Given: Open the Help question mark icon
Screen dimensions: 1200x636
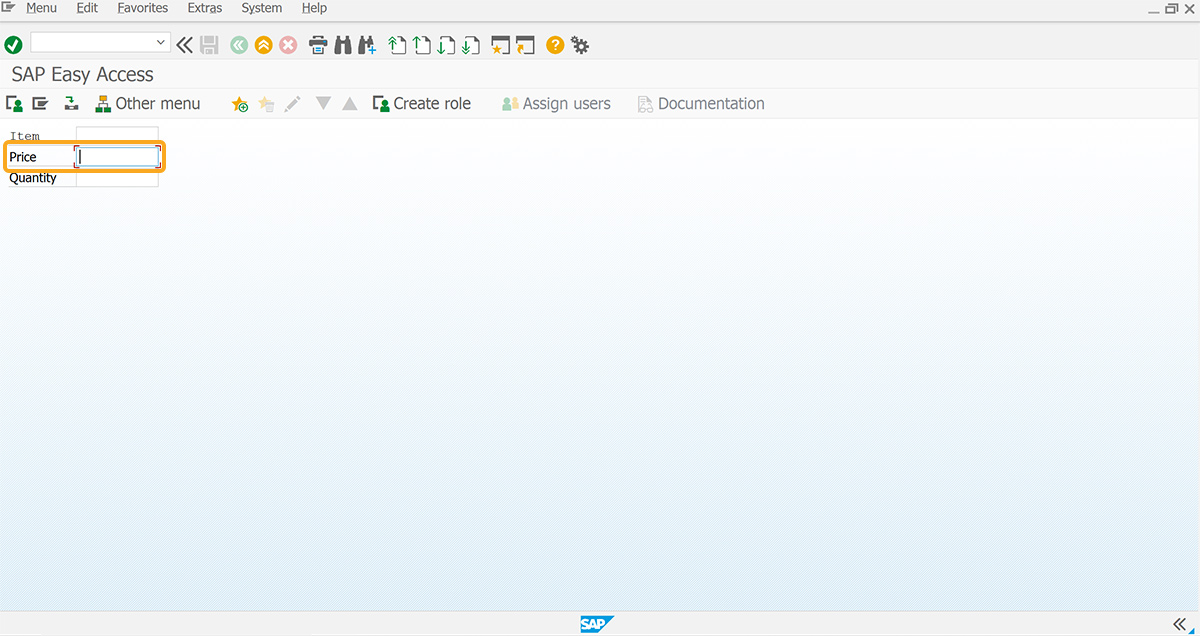Looking at the screenshot, I should (555, 45).
